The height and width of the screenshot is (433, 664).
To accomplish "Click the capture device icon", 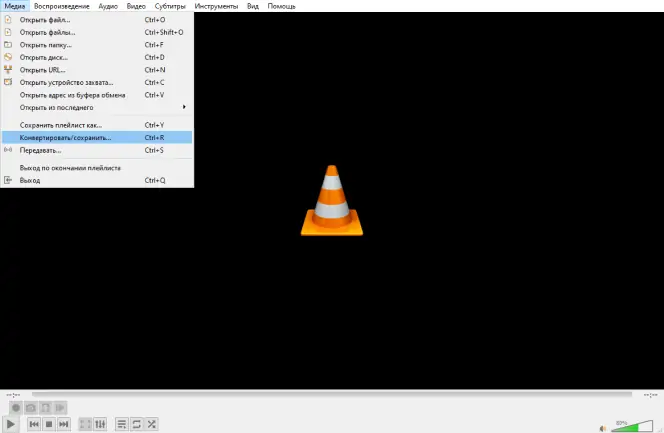I will click(x=8, y=82).
